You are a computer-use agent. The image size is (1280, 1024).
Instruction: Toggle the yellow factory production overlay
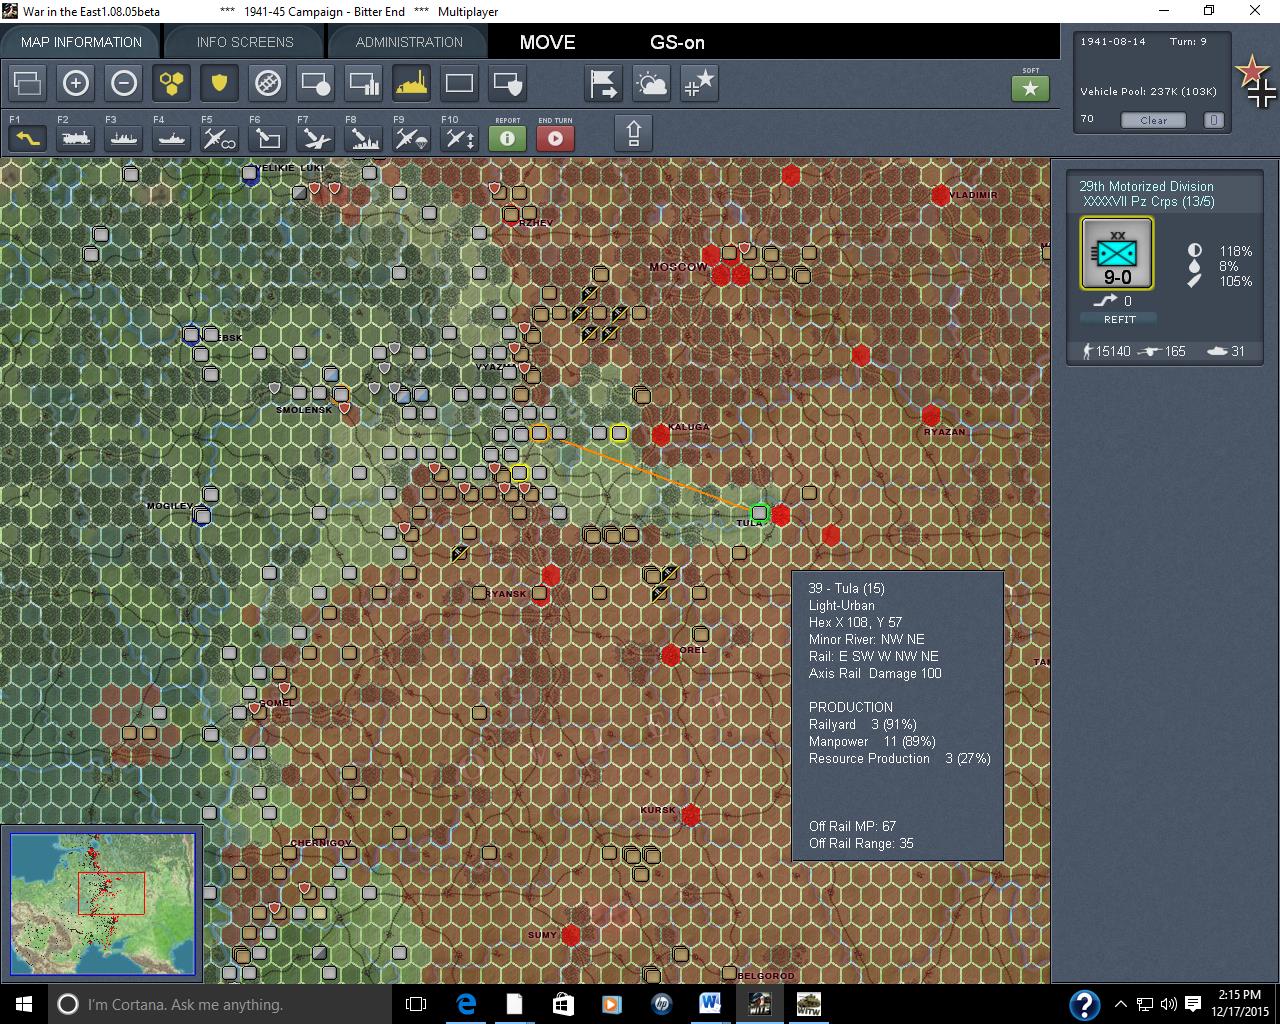coord(412,84)
